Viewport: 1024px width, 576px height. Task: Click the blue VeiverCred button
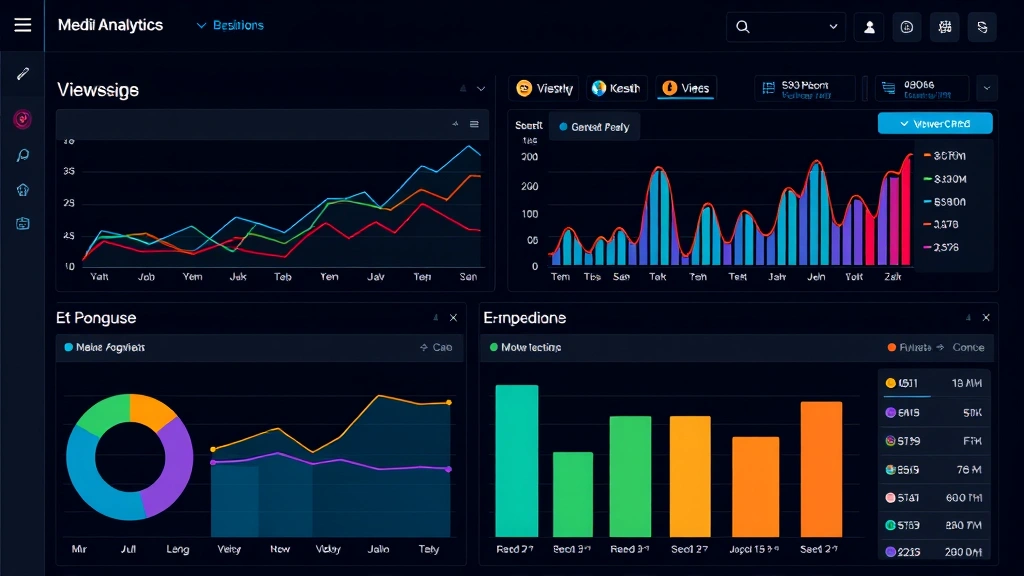pyautogui.click(x=934, y=122)
